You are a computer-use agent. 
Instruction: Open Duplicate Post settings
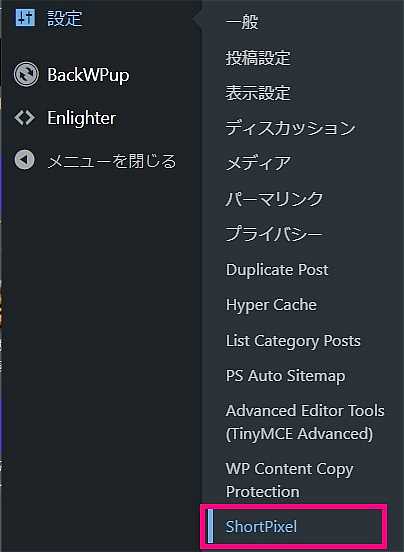click(x=277, y=270)
